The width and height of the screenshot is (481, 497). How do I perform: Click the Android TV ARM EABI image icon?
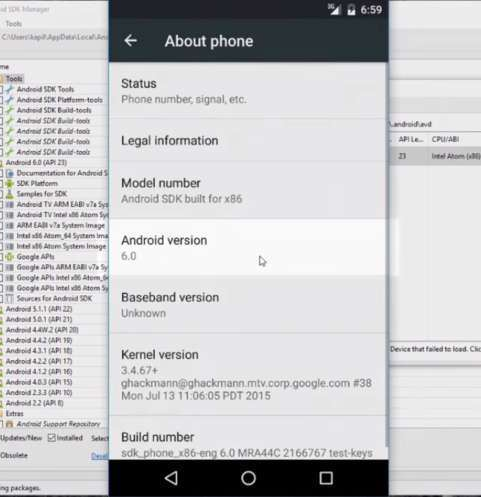coord(10,204)
